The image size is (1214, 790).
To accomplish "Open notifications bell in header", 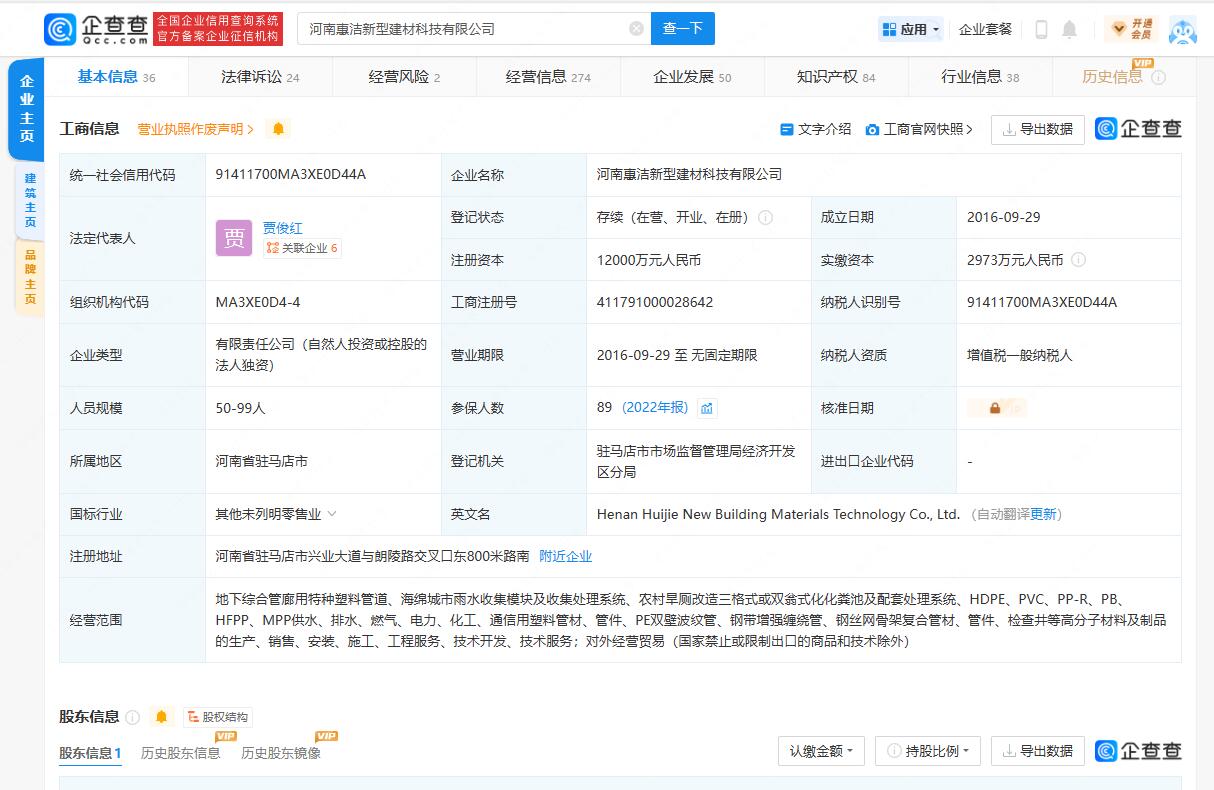I will (1069, 29).
